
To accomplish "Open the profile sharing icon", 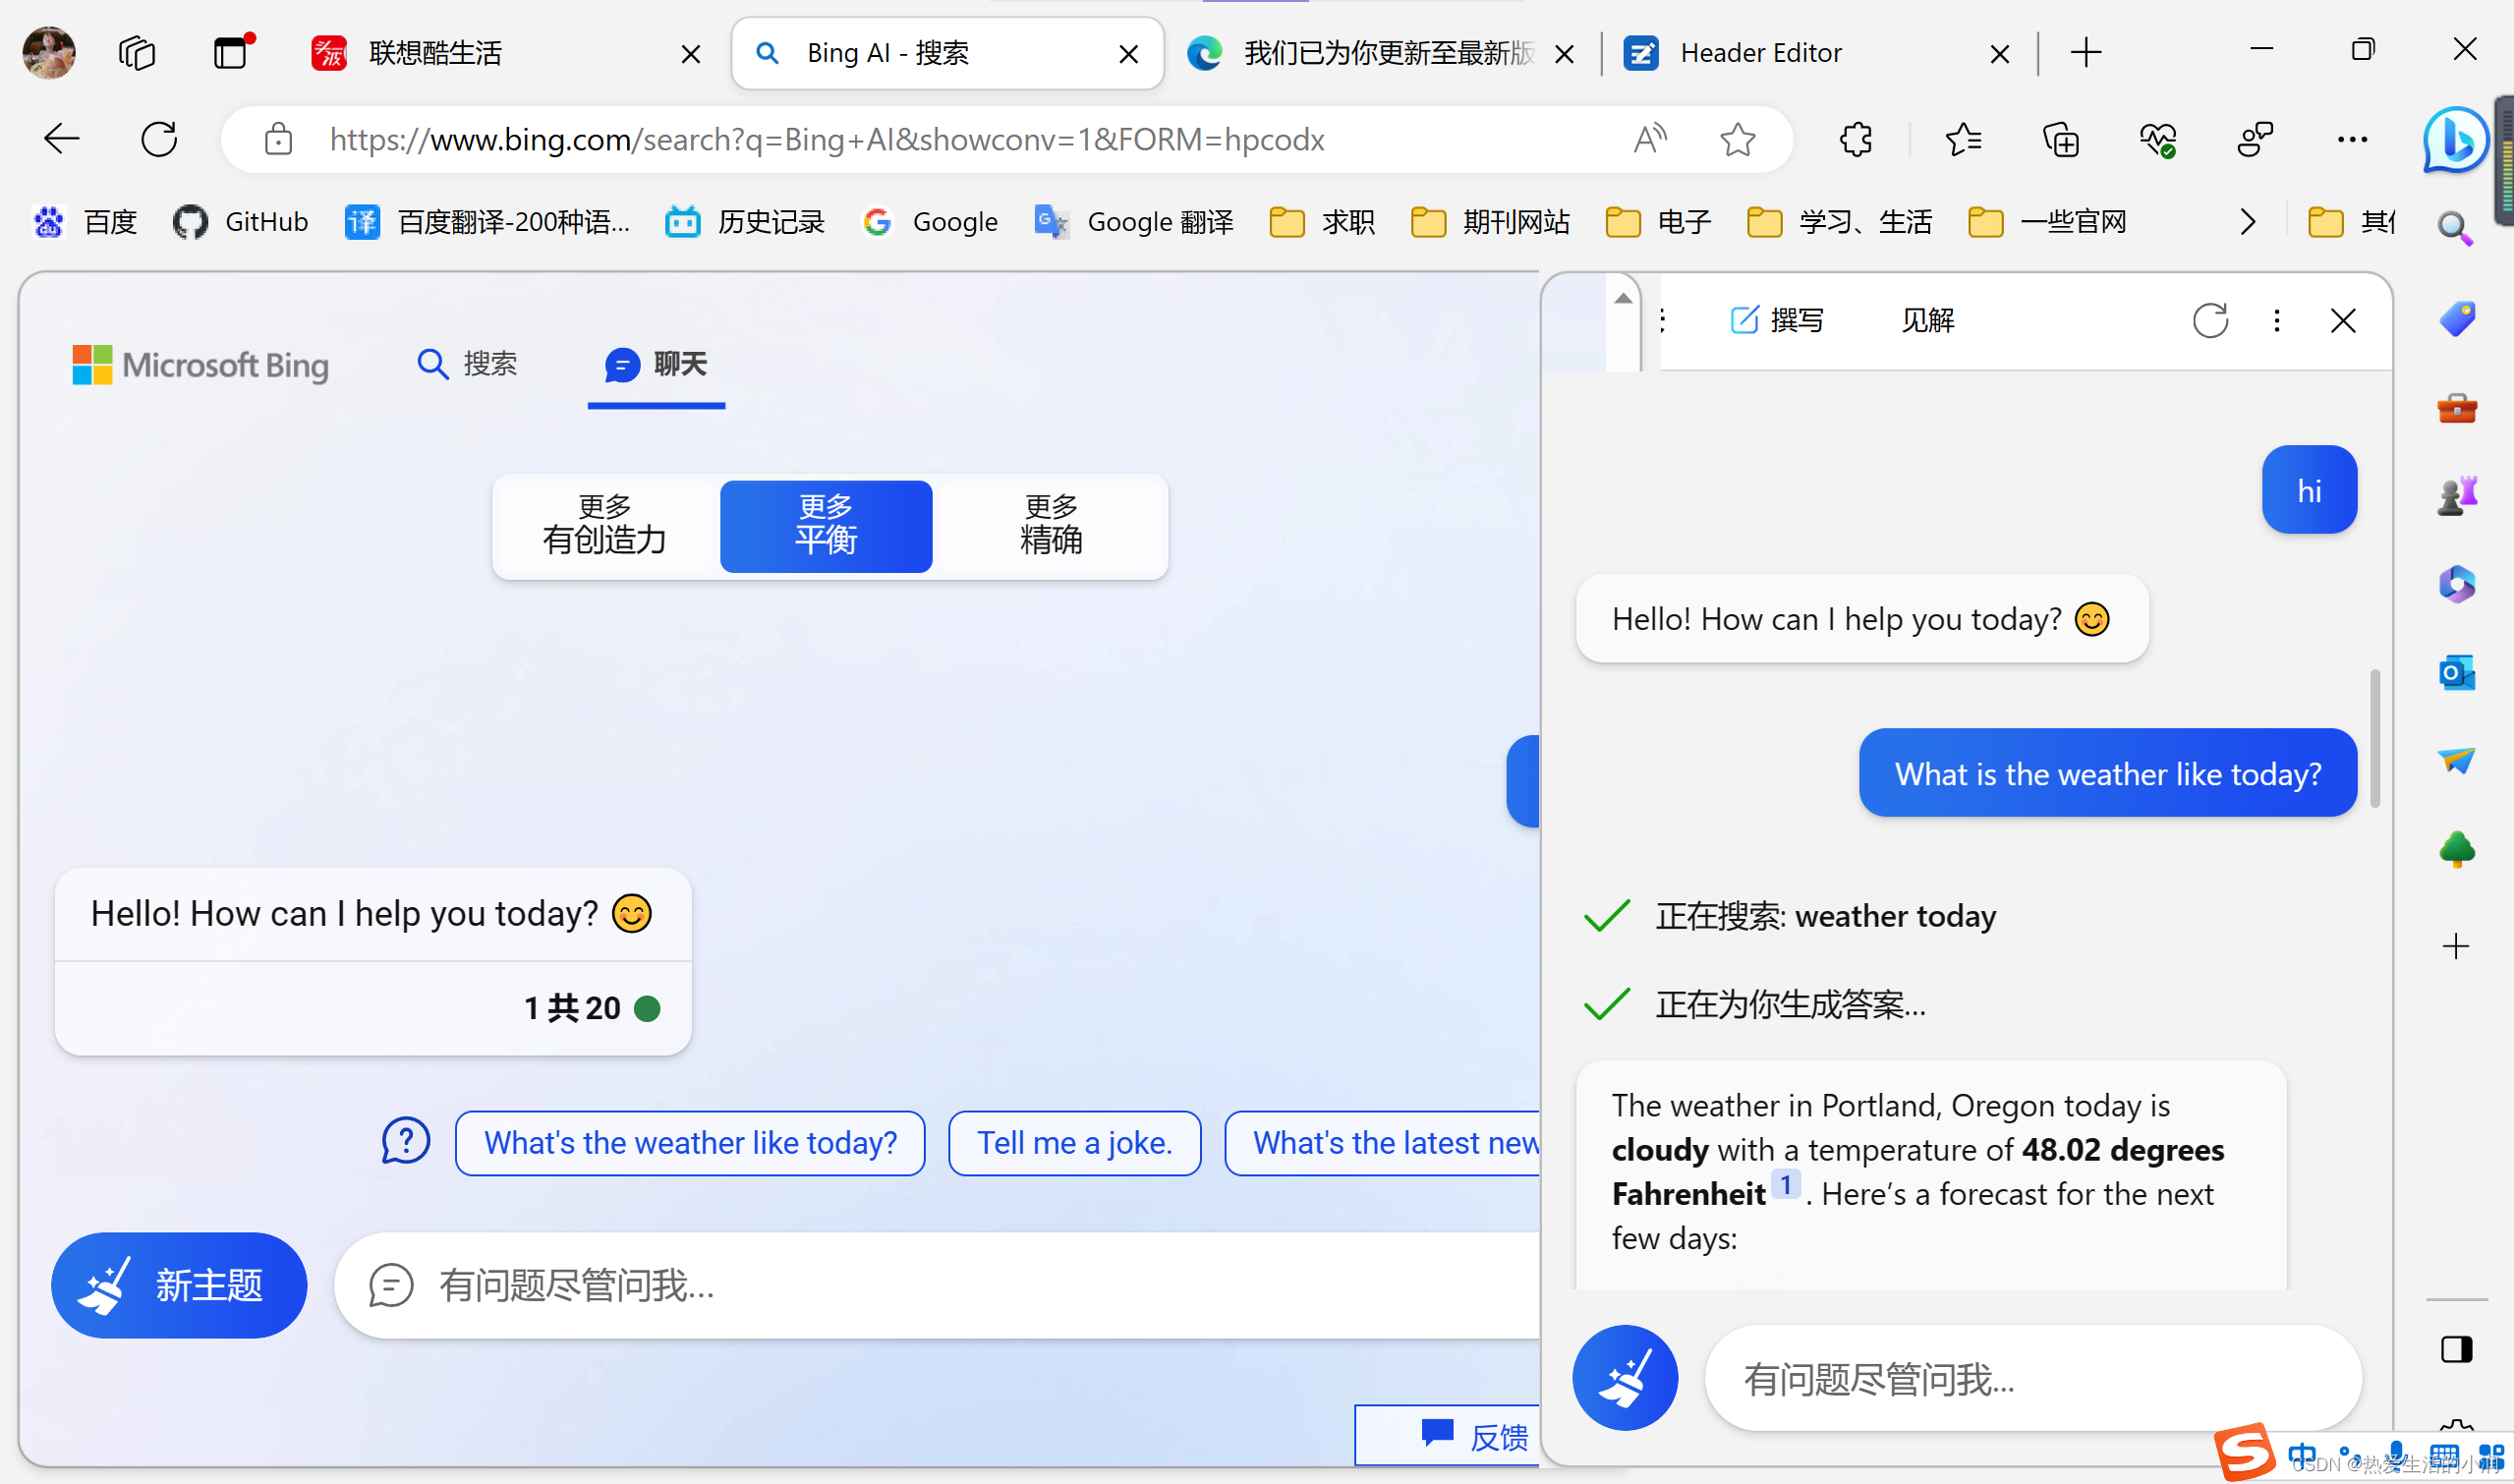I will point(2255,139).
